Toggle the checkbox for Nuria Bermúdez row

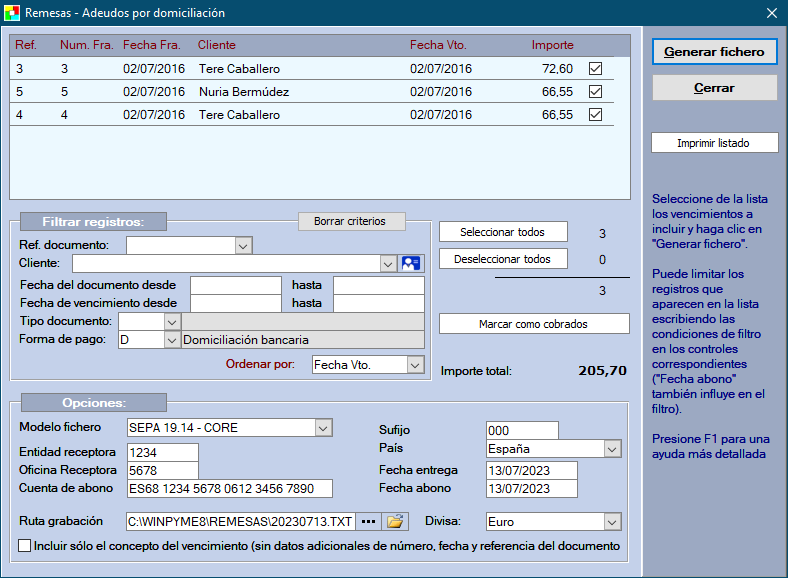(596, 92)
